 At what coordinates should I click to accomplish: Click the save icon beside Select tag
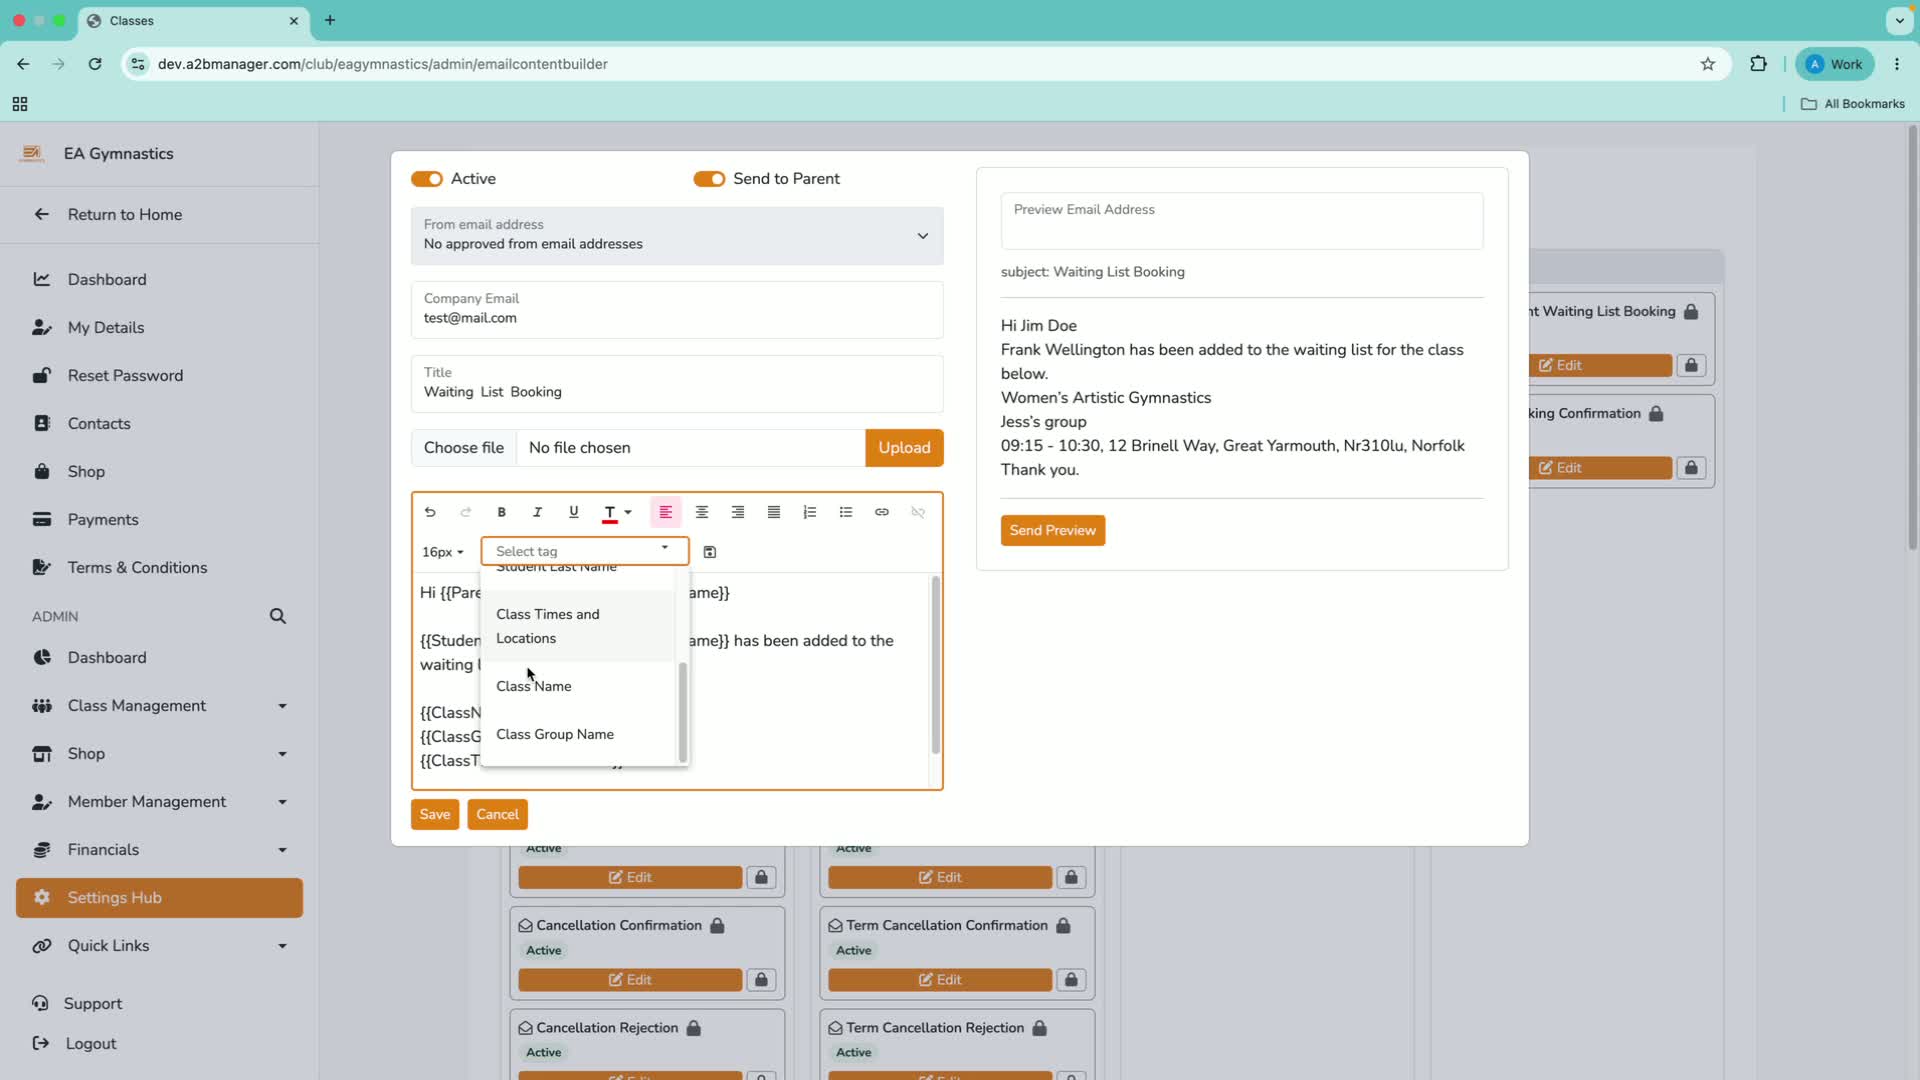point(710,552)
